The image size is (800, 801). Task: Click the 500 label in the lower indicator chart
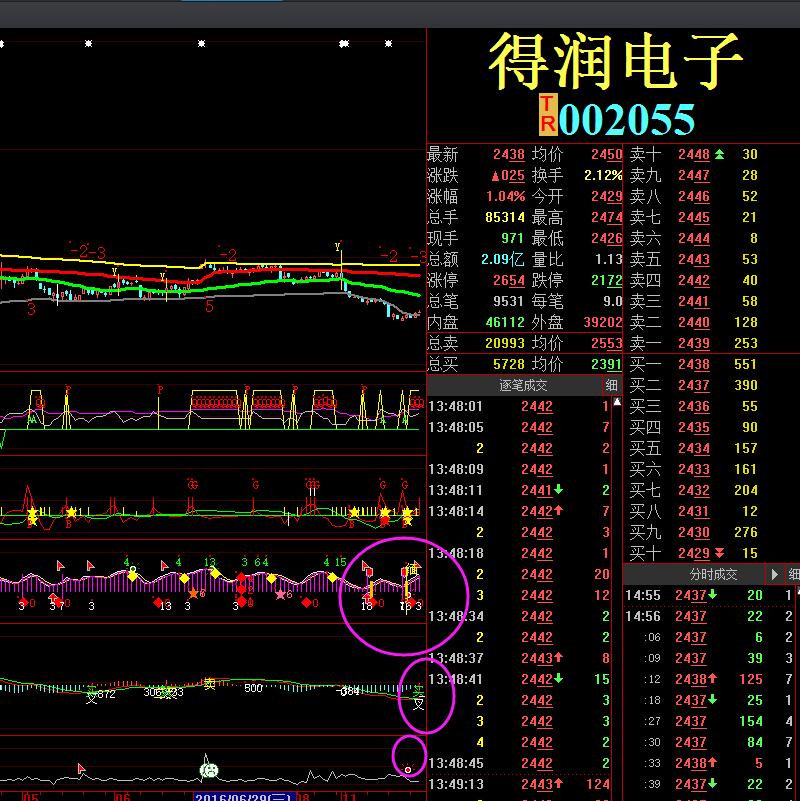tap(253, 688)
